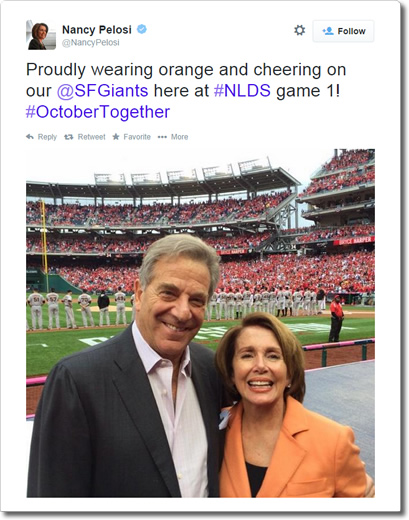
Task: Select the Reply text label
Action: (47, 137)
